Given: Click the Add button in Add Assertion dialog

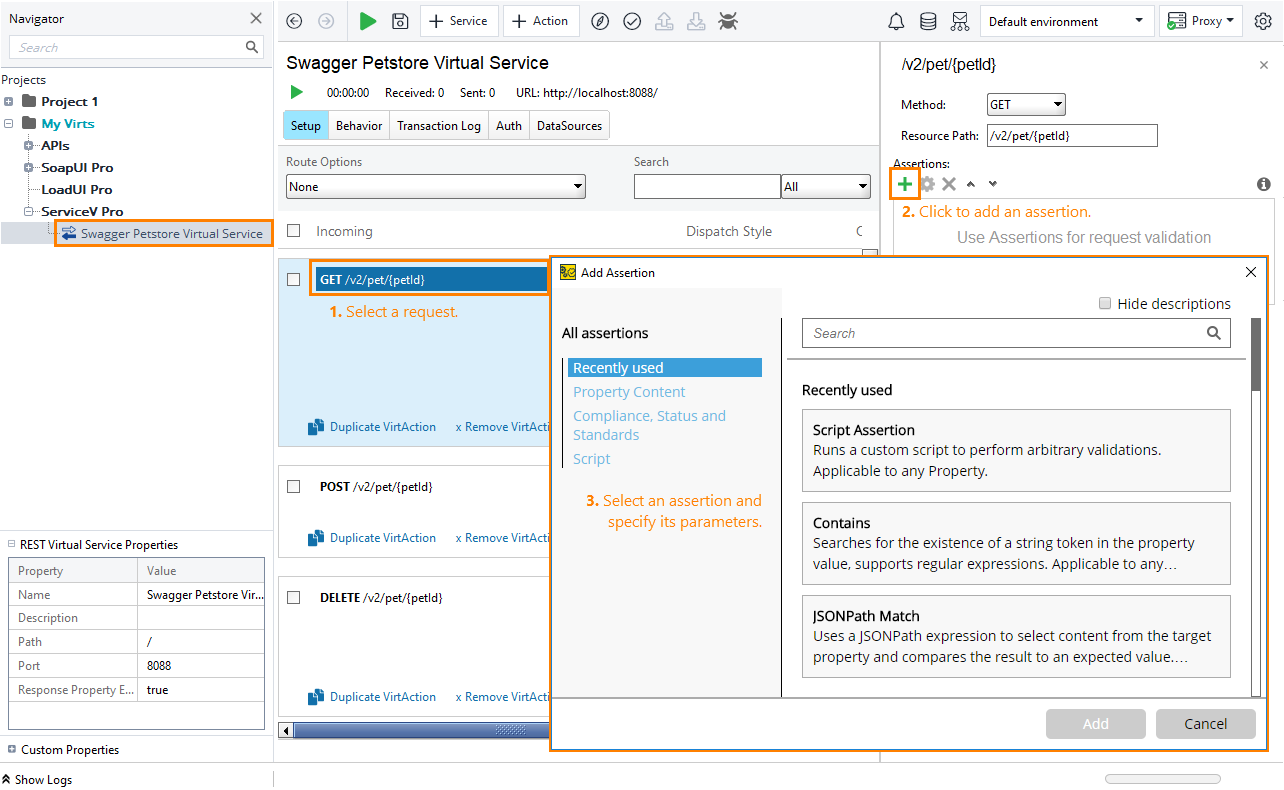Looking at the screenshot, I should coord(1096,724).
